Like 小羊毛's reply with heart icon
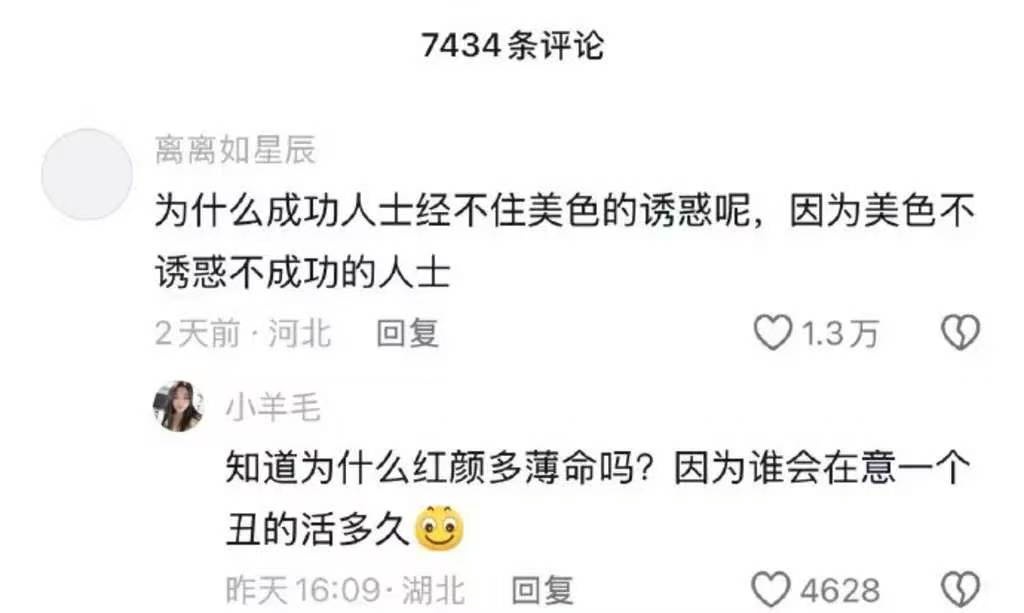Image resolution: width=1024 pixels, height=613 pixels. (x=771, y=589)
